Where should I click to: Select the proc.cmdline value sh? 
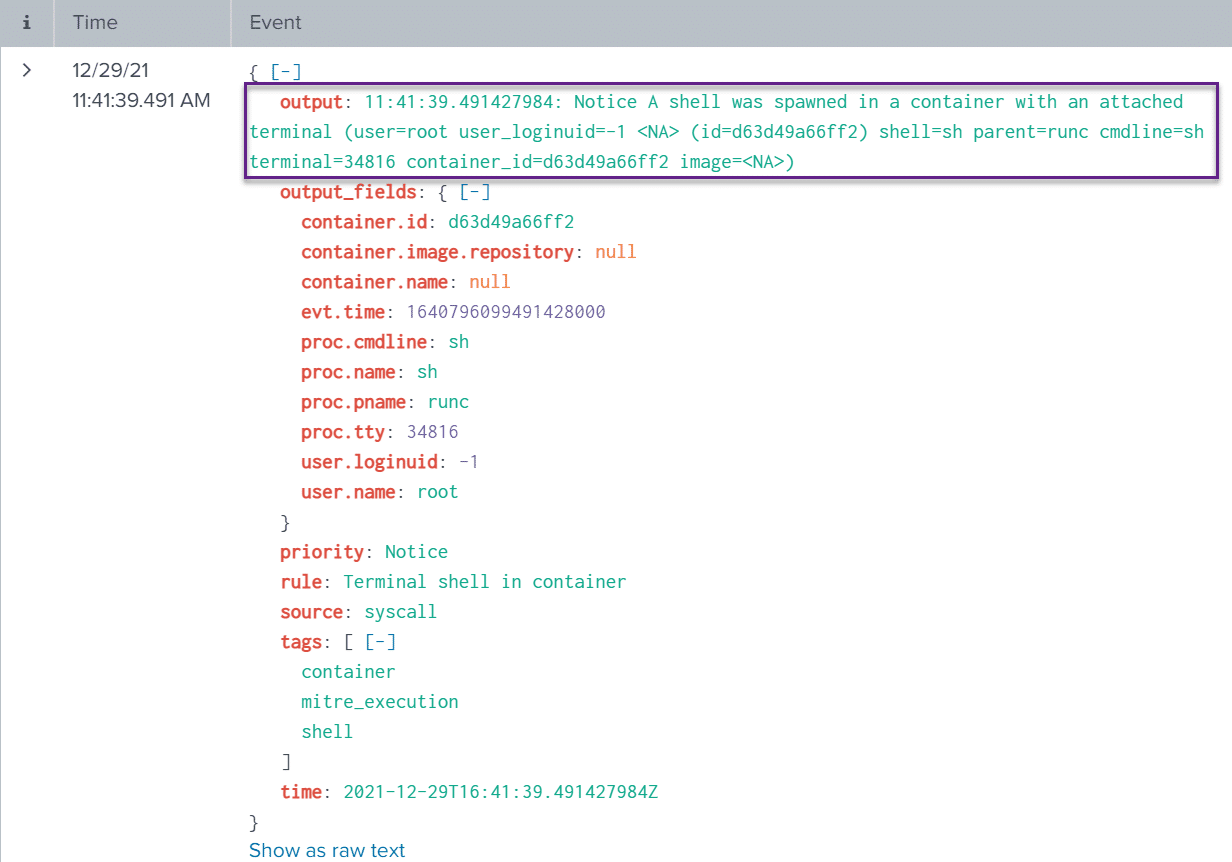[458, 341]
